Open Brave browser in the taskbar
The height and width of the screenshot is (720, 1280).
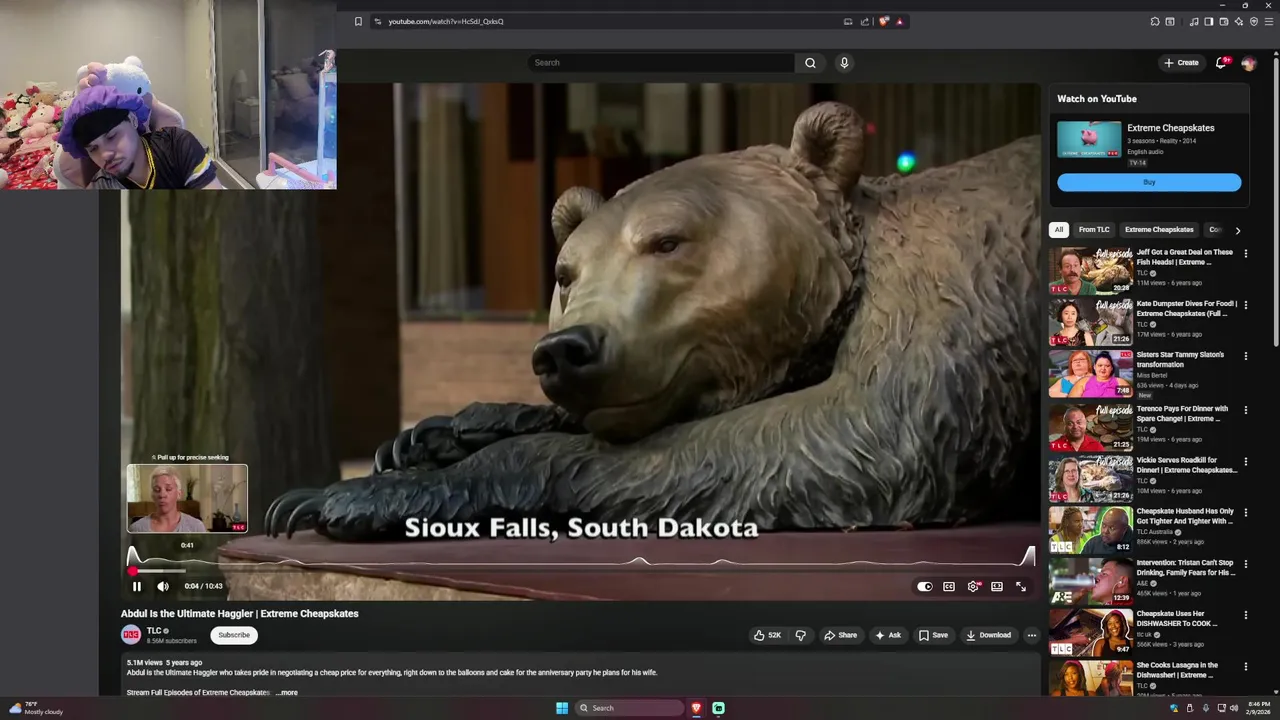tap(697, 708)
